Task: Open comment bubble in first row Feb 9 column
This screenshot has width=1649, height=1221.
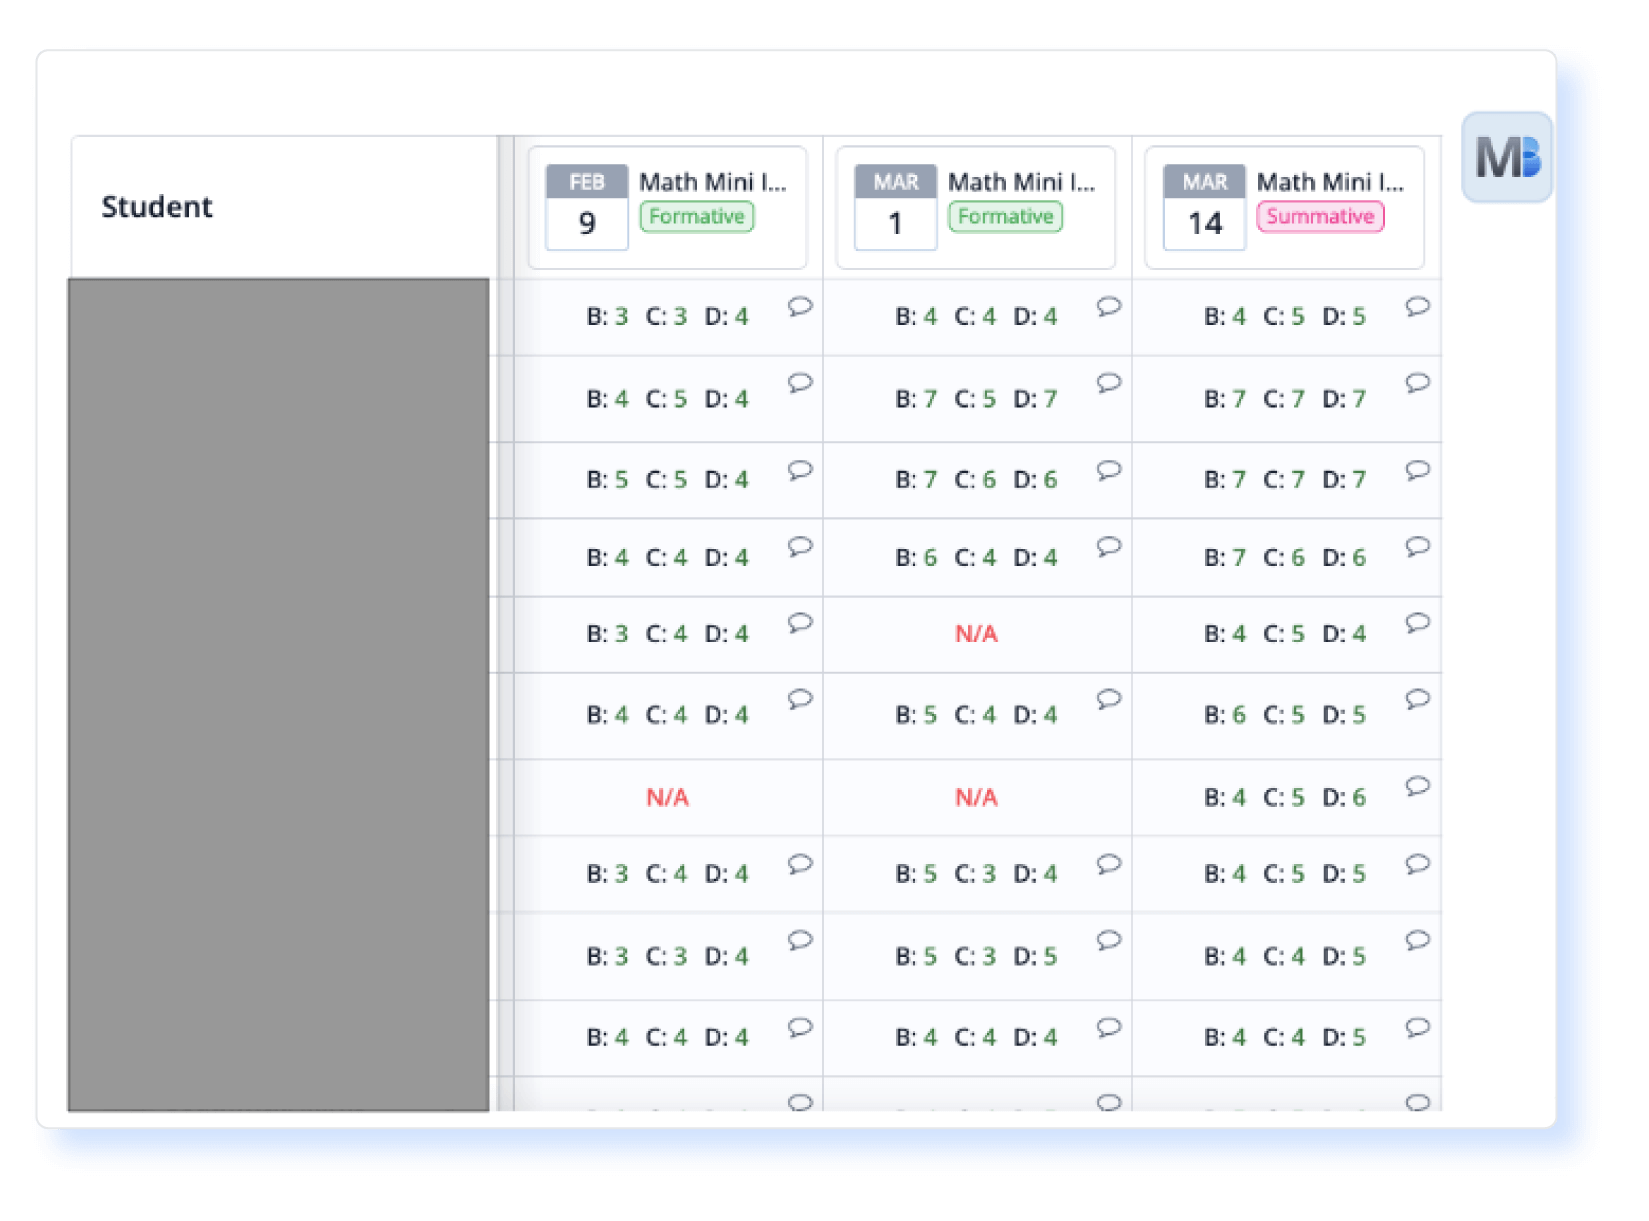Action: coord(799,307)
